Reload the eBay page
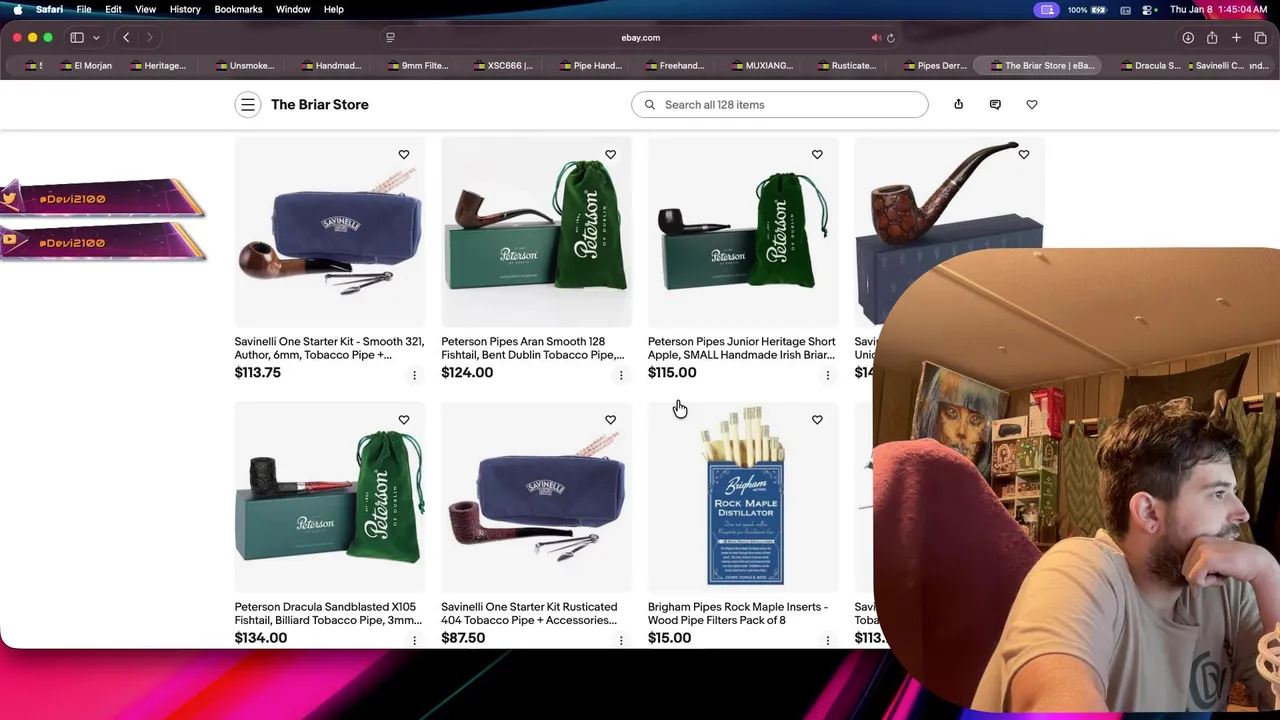 click(x=891, y=38)
